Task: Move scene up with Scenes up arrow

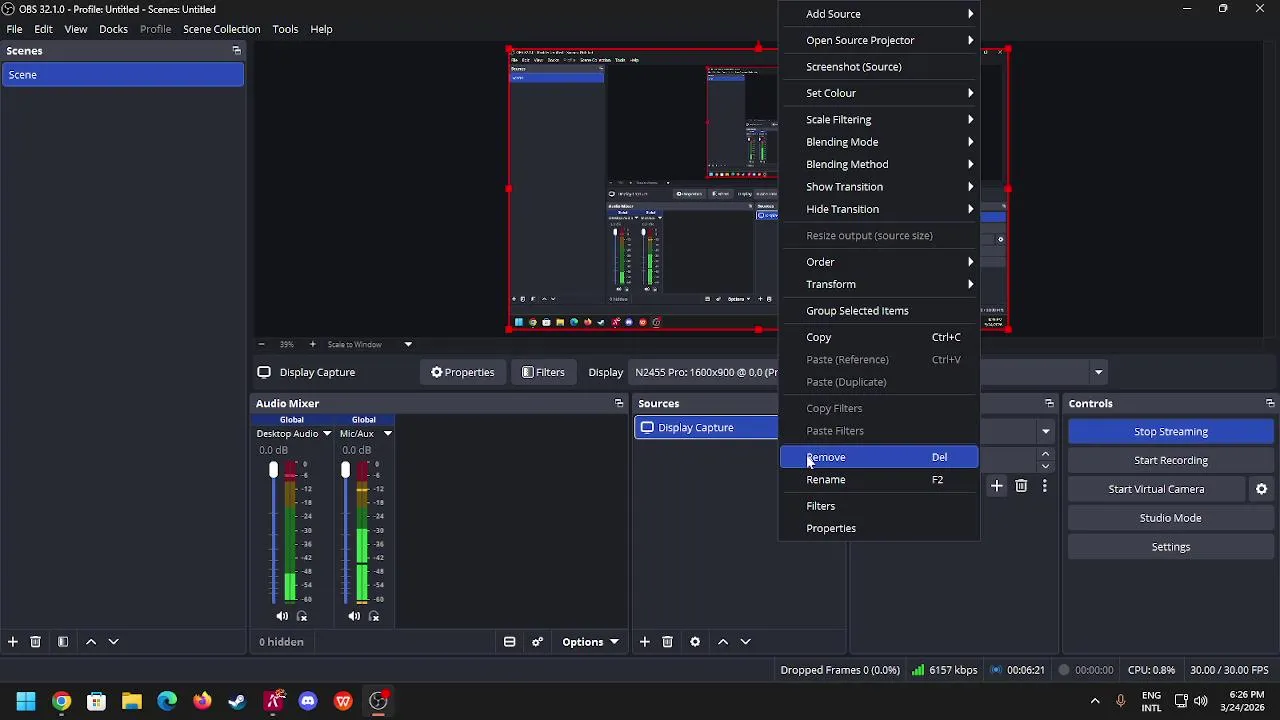Action: [91, 642]
